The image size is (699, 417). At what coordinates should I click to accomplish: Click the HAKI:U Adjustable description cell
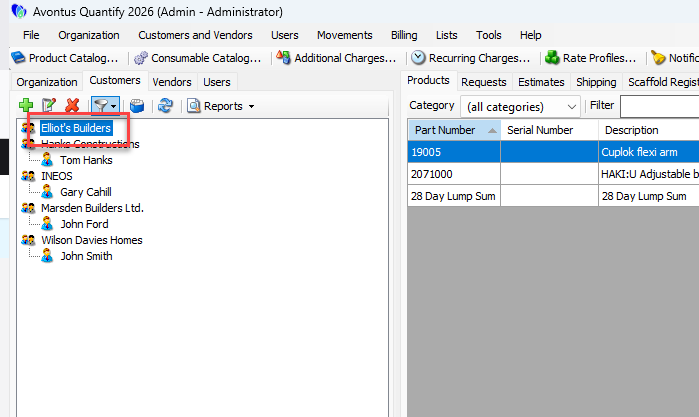(649, 174)
